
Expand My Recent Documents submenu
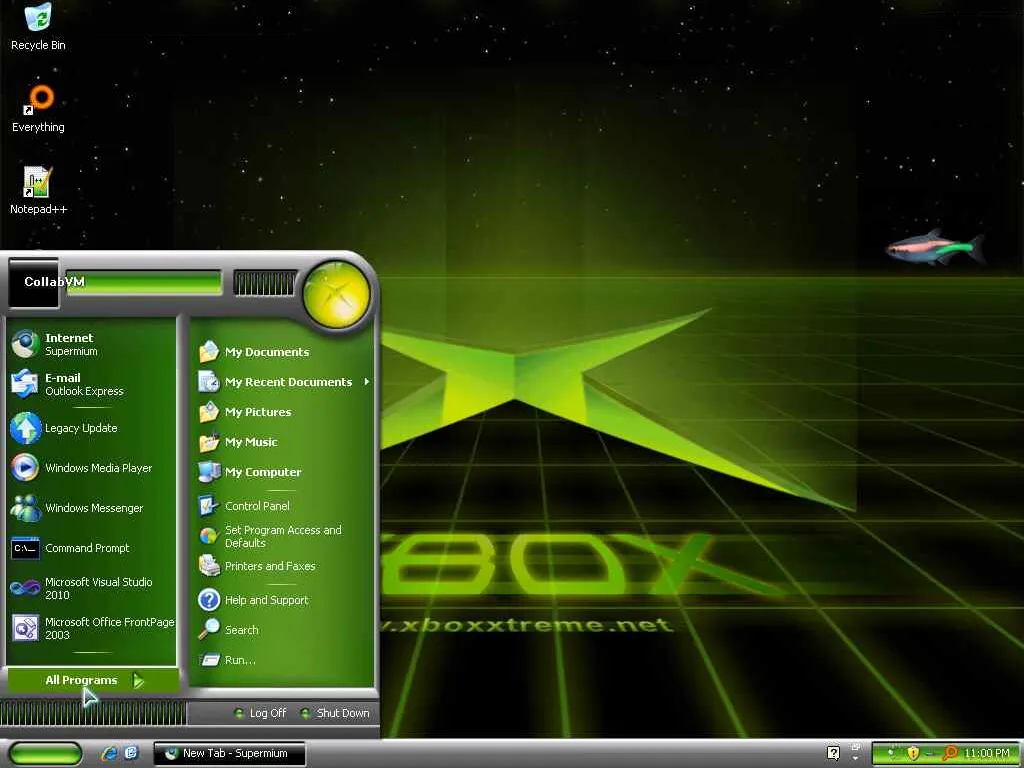[283, 382]
